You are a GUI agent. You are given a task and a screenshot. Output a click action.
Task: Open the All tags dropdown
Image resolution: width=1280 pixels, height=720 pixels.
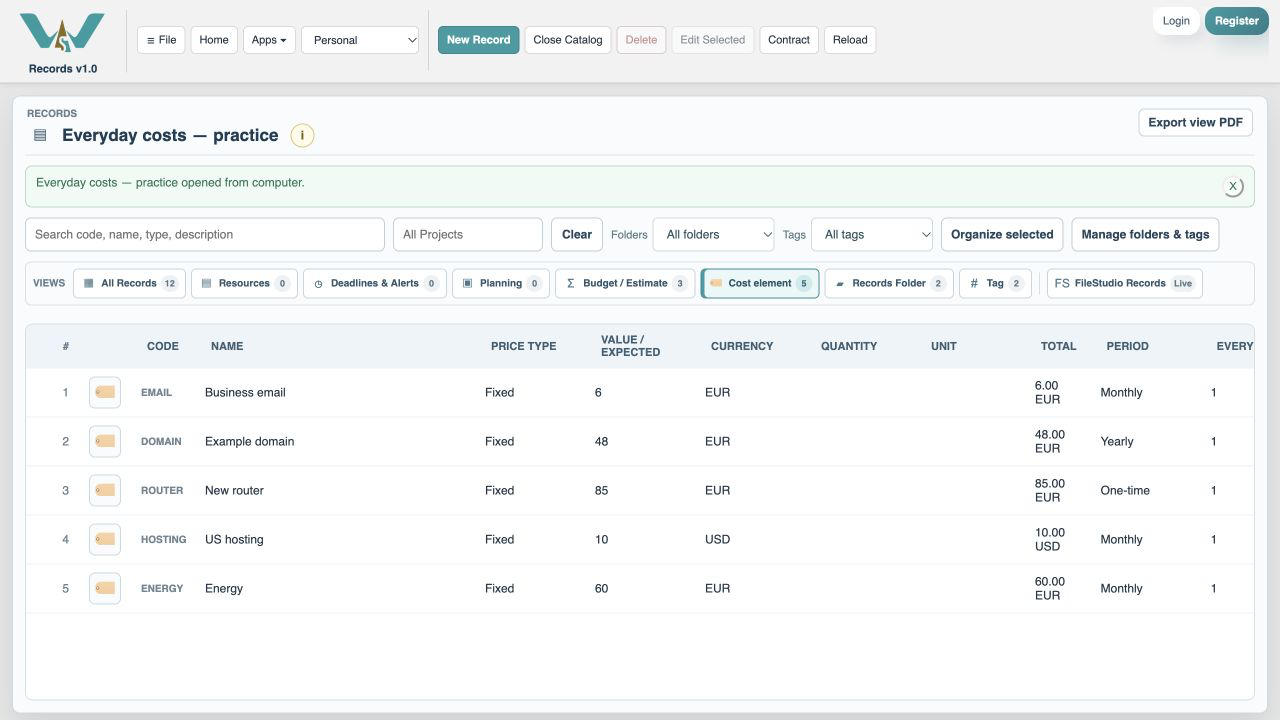872,235
